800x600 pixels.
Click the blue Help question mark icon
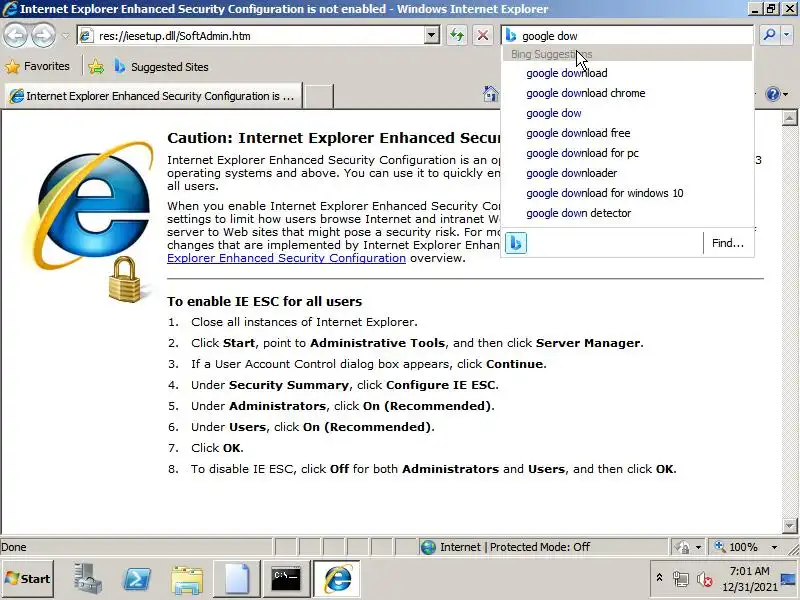point(772,94)
